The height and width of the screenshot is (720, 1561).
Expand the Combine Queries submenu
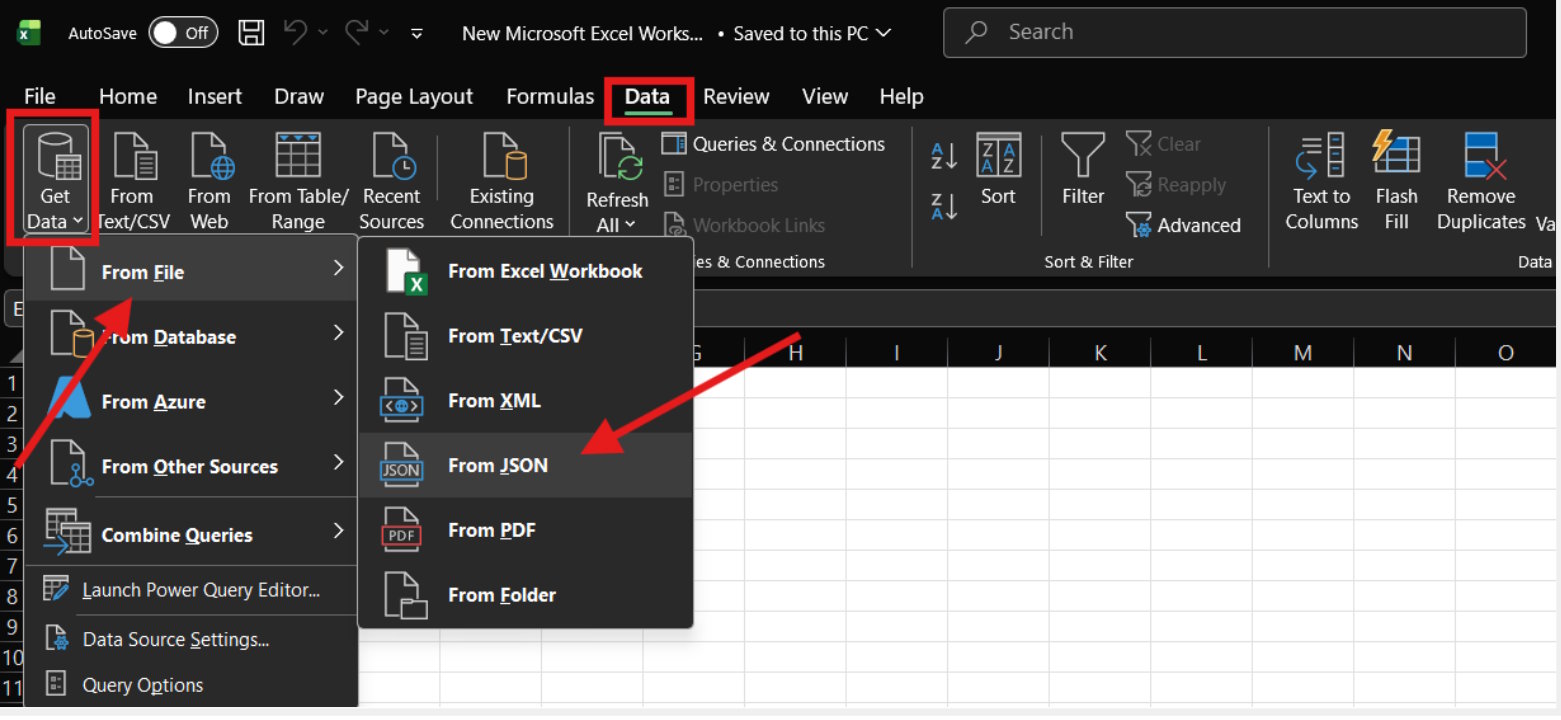pyautogui.click(x=191, y=534)
